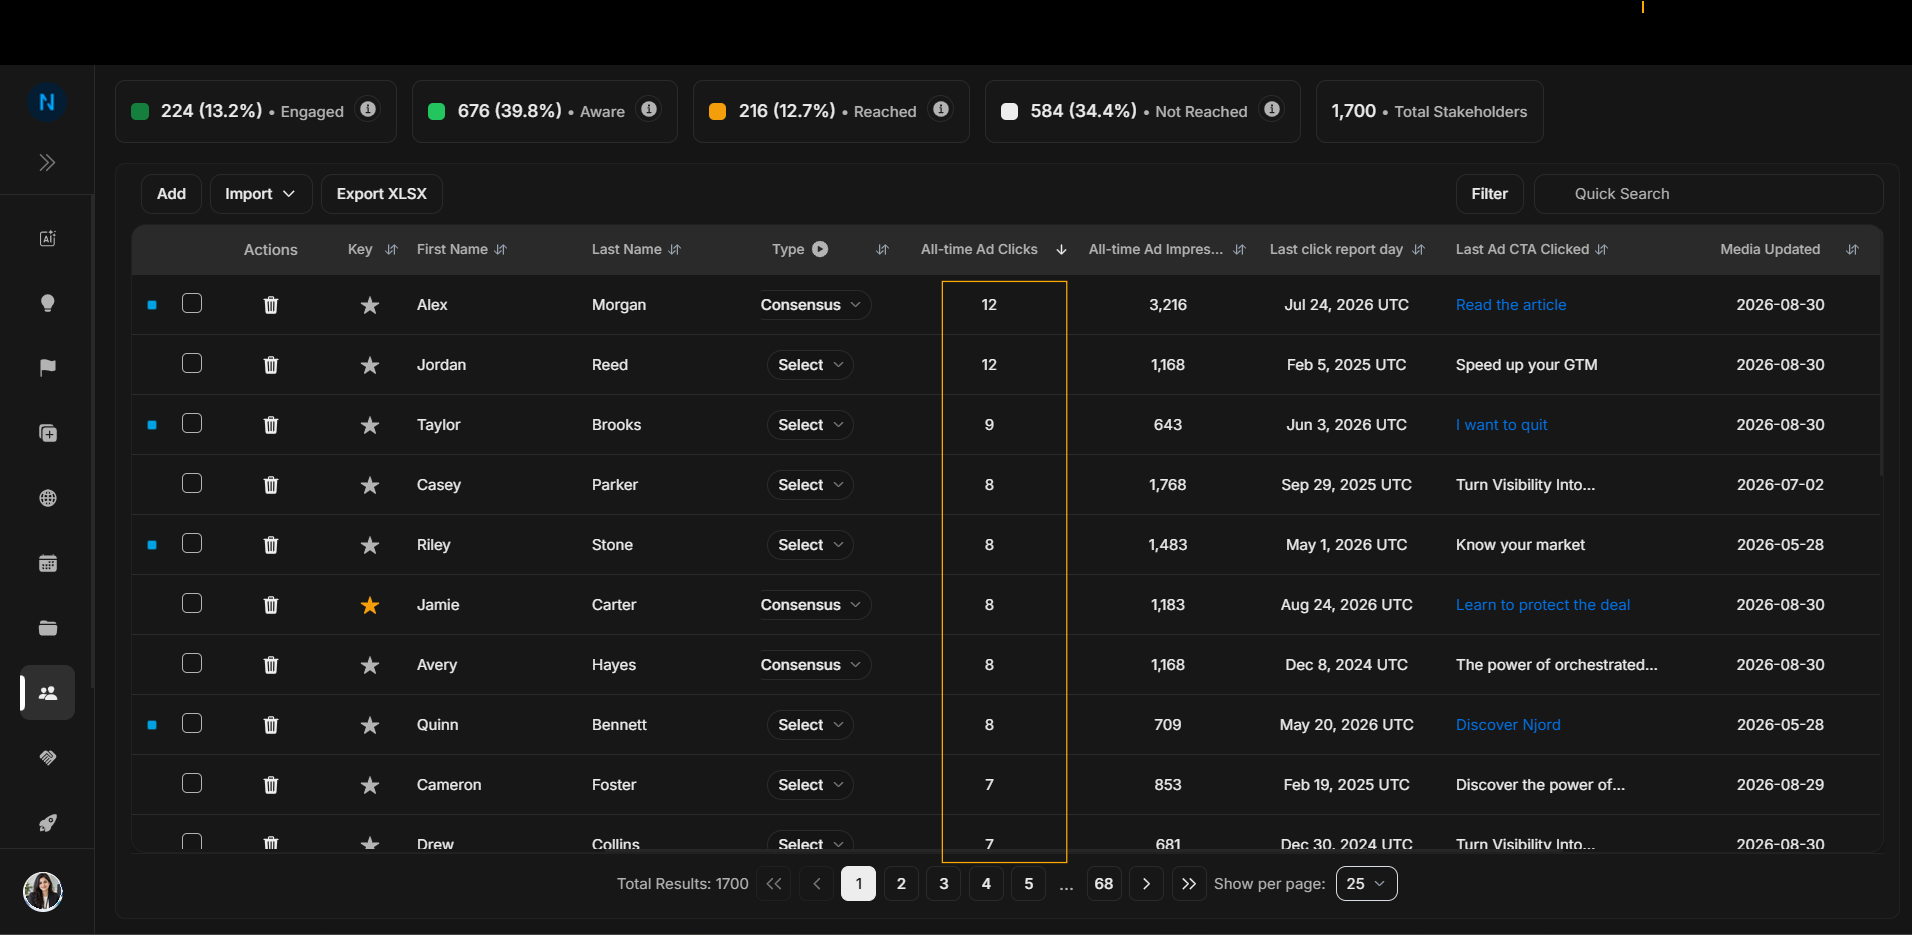Click info icon beside Not Reached stat
1912x935 pixels.
1272,110
